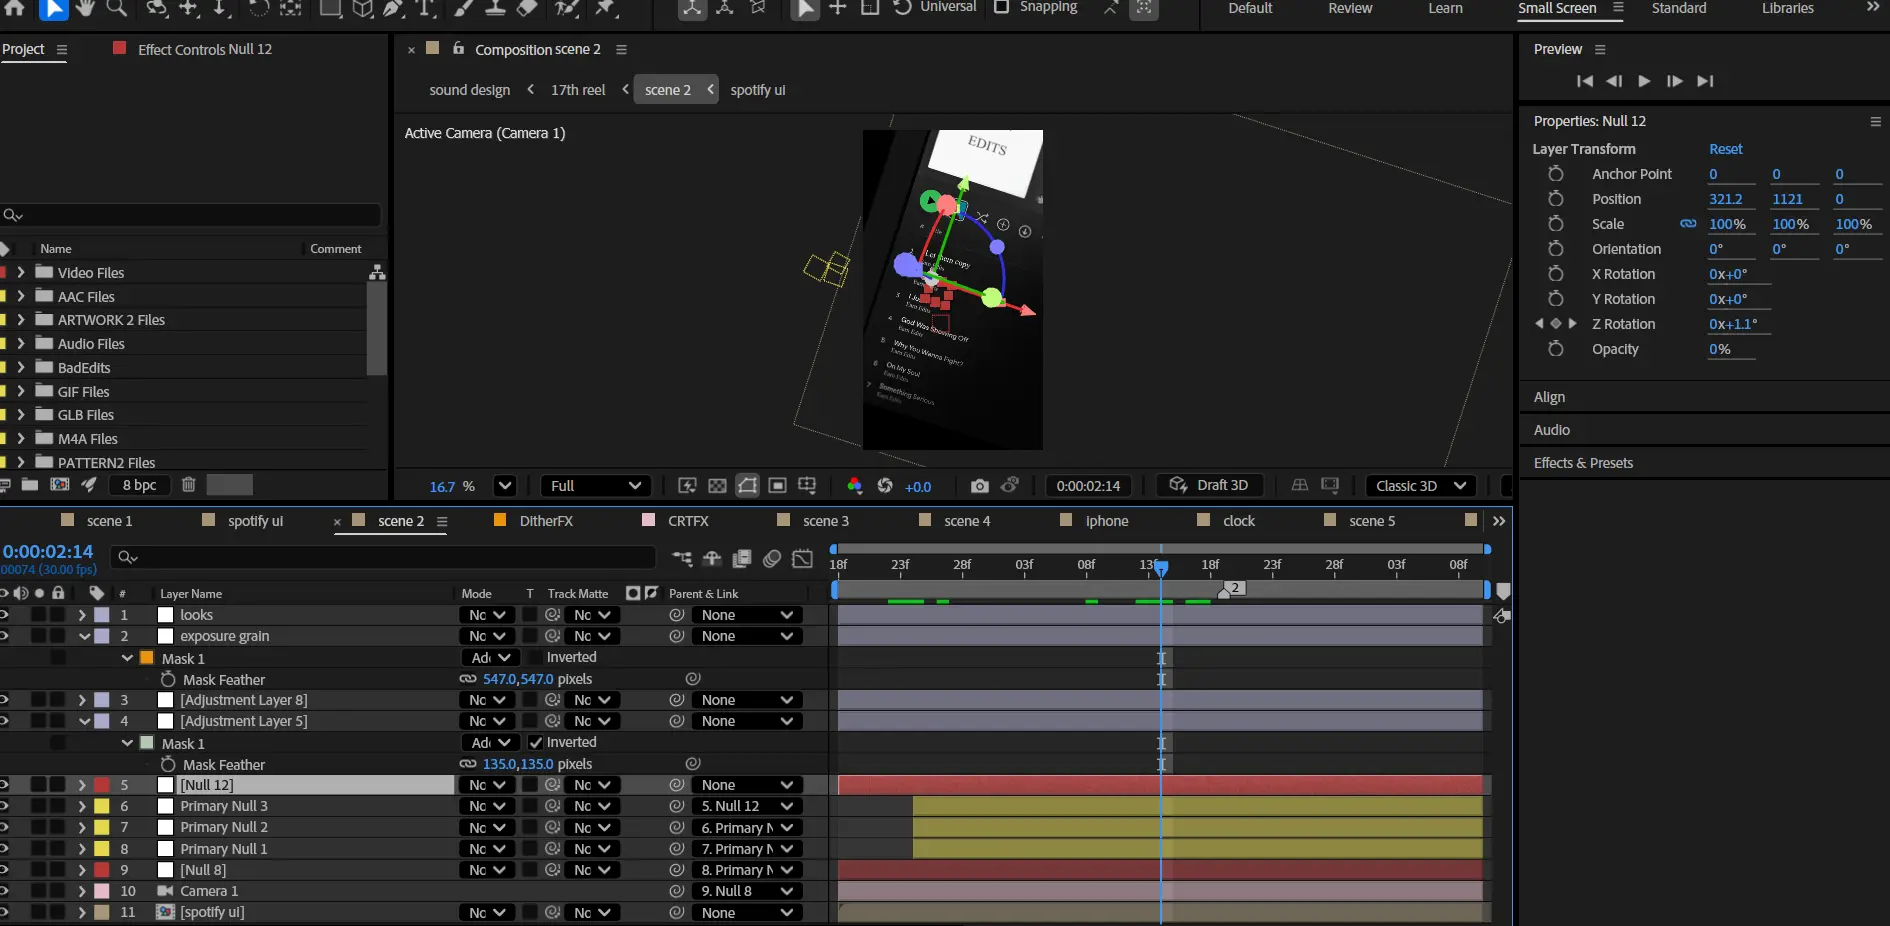The image size is (1890, 926).
Task: Toggle transparency grid in viewer
Action: pos(717,486)
